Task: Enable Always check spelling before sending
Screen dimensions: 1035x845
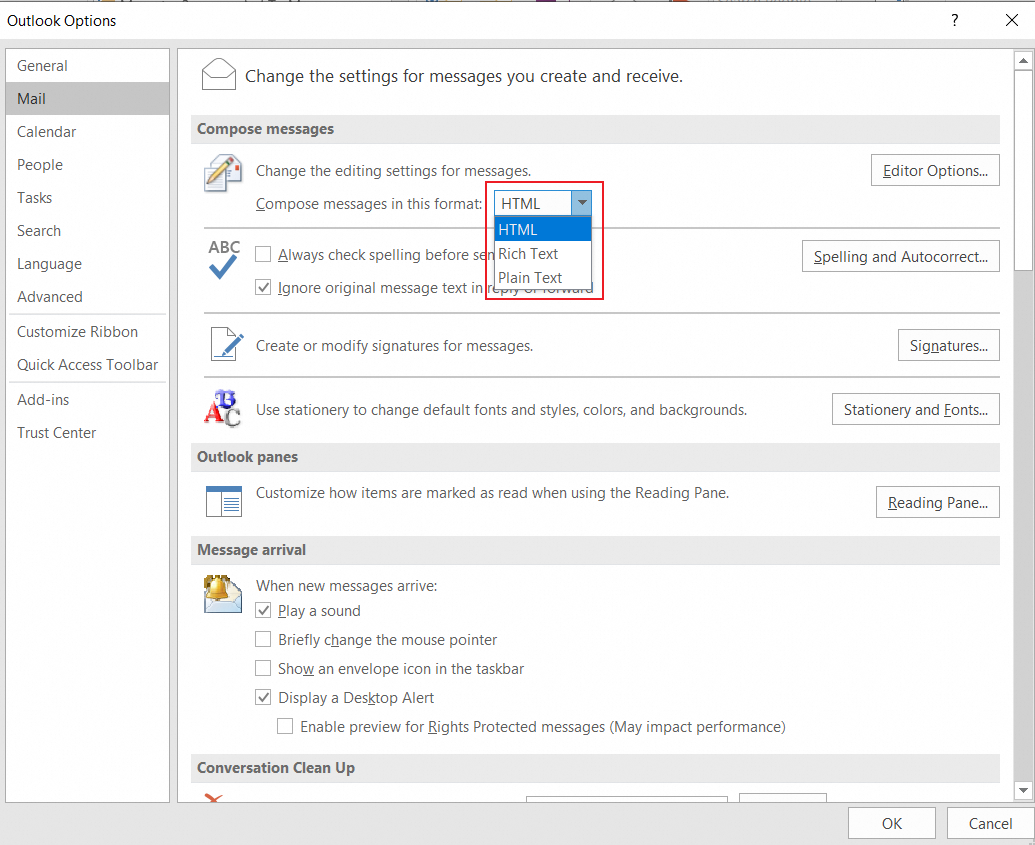Action: 263,254
